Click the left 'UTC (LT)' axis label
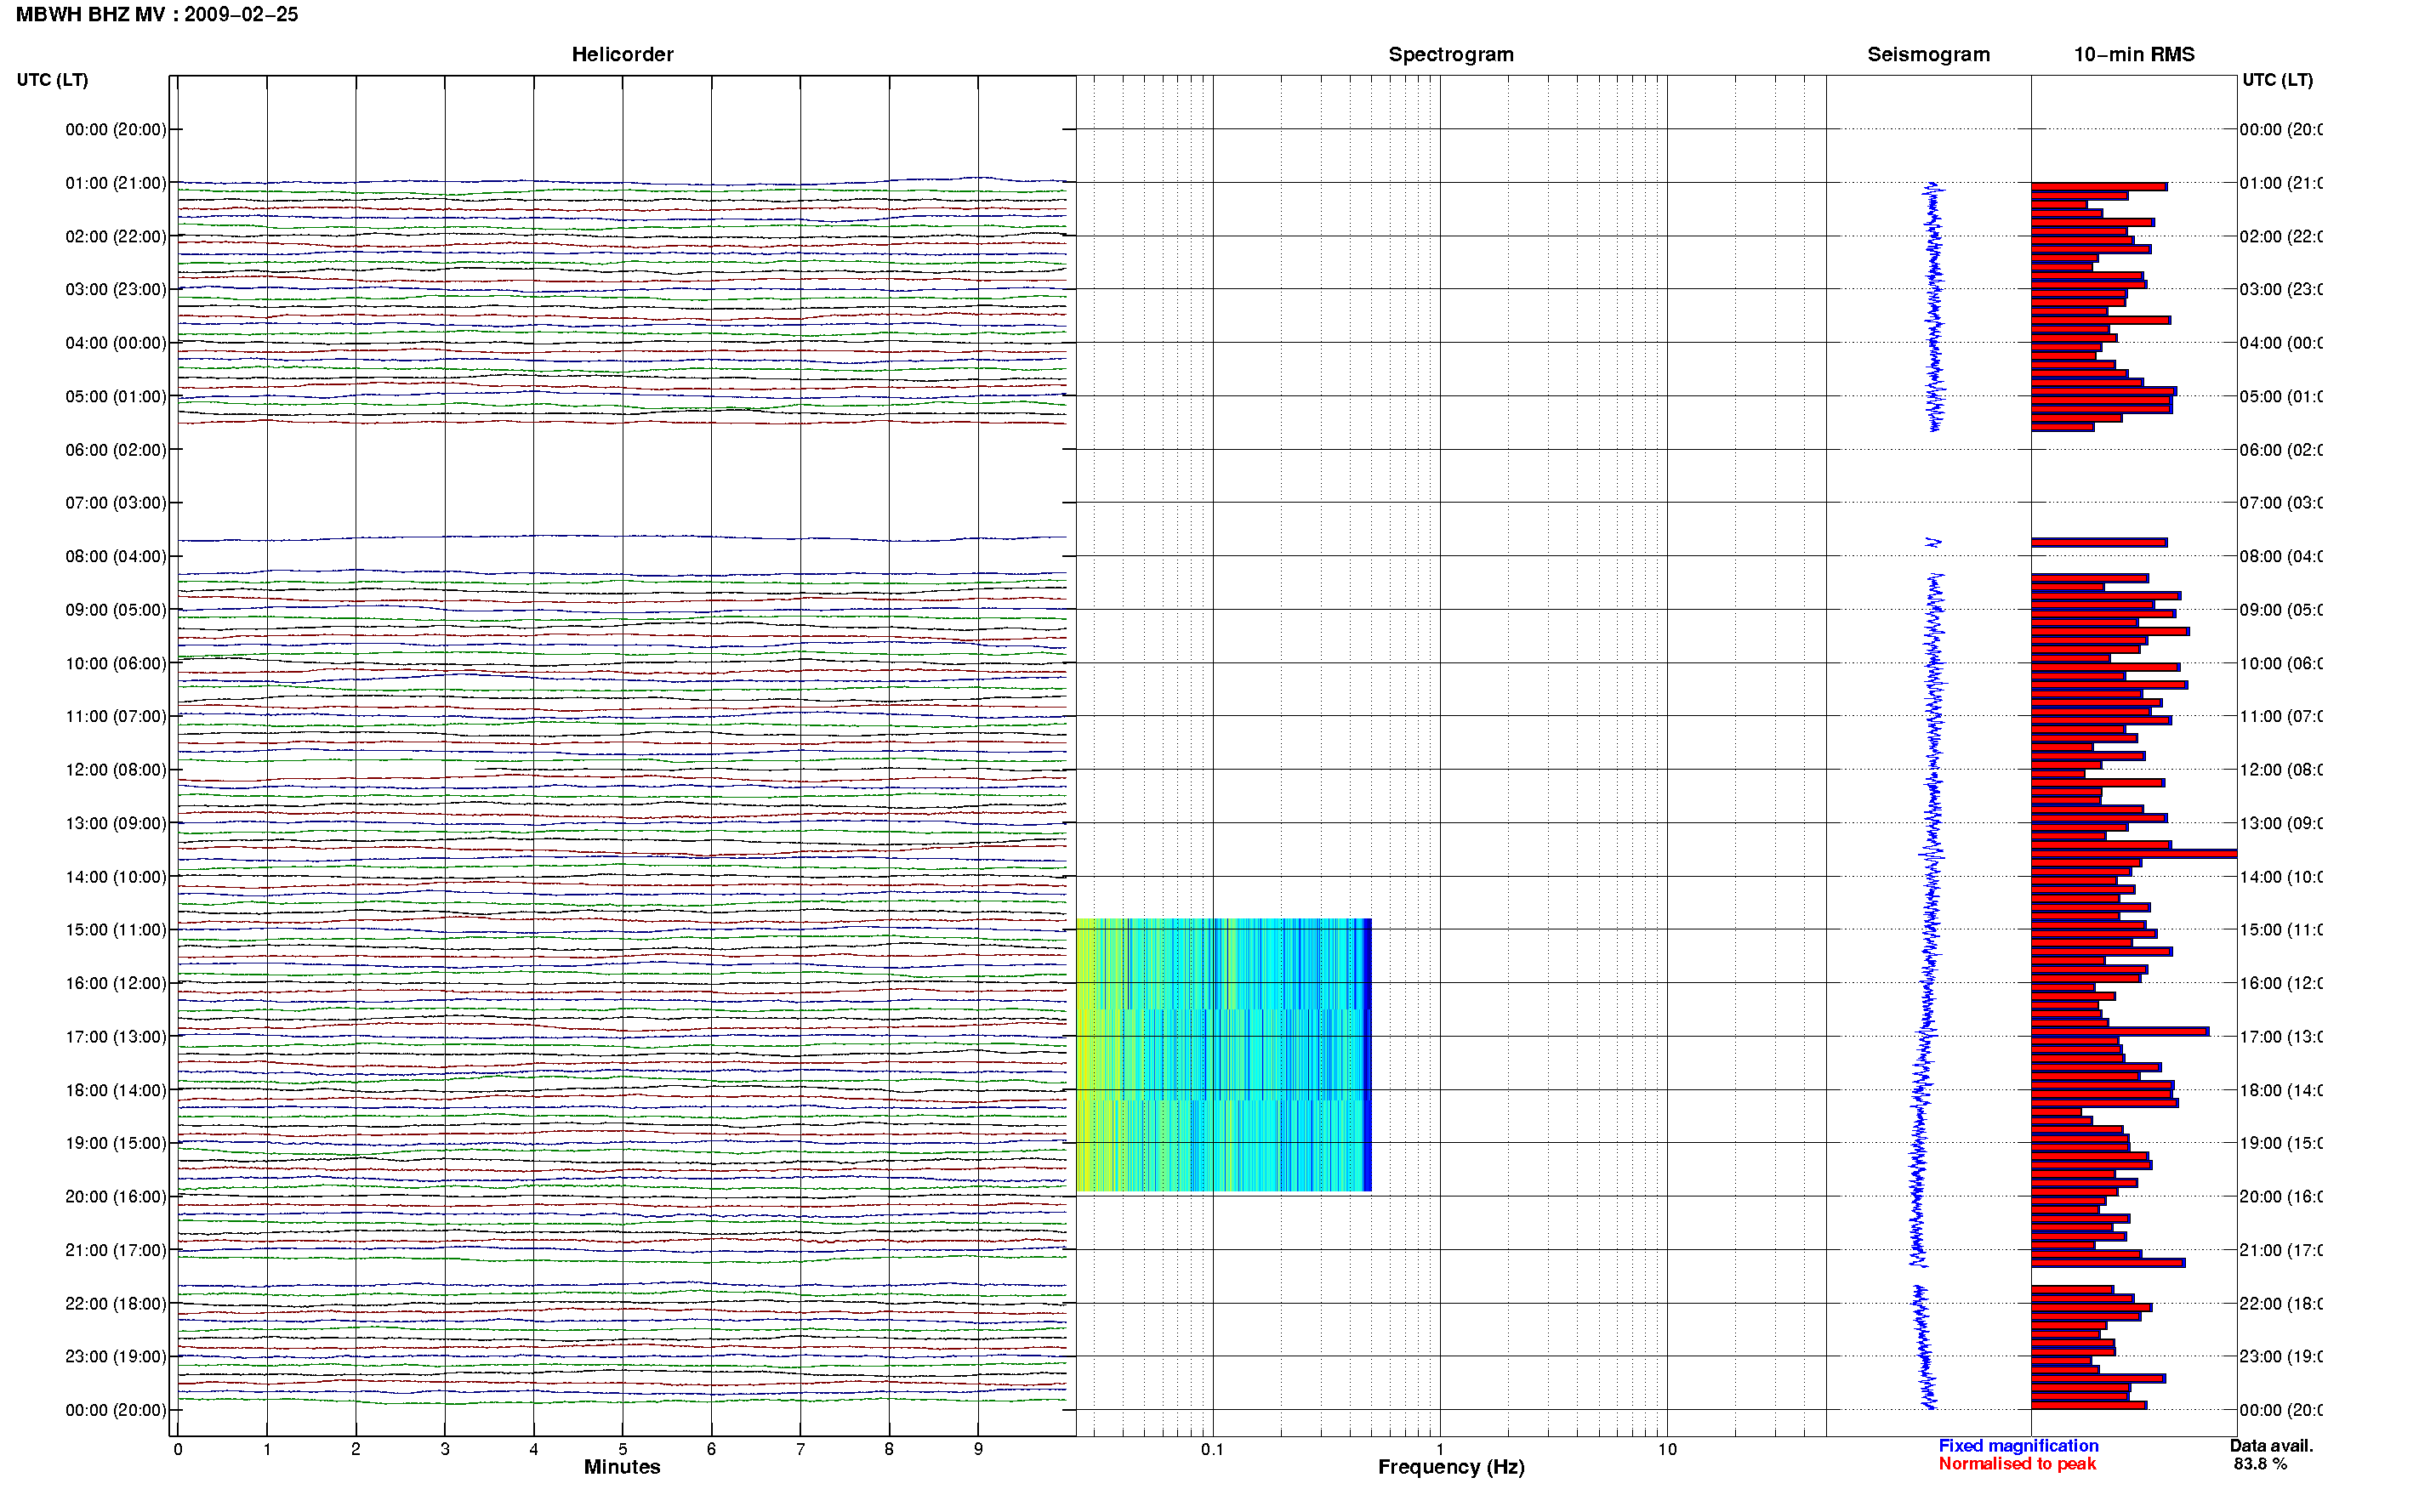The width and height of the screenshot is (2419, 1512). click(x=52, y=80)
